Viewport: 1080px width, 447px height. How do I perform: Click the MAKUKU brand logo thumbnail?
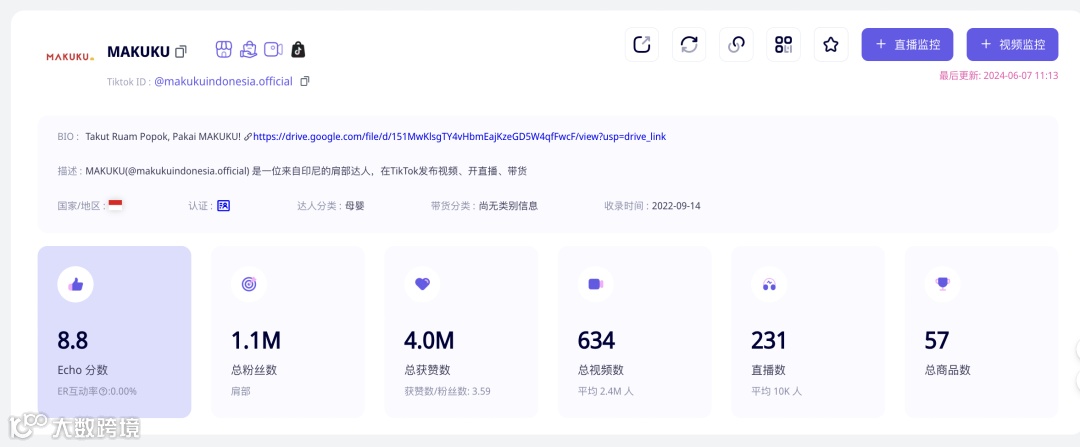[x=70, y=57]
